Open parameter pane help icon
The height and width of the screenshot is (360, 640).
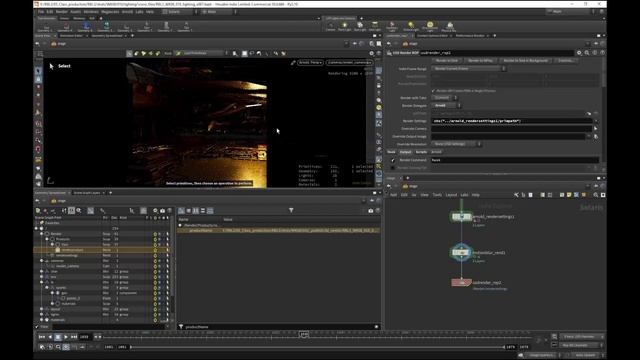(602, 53)
